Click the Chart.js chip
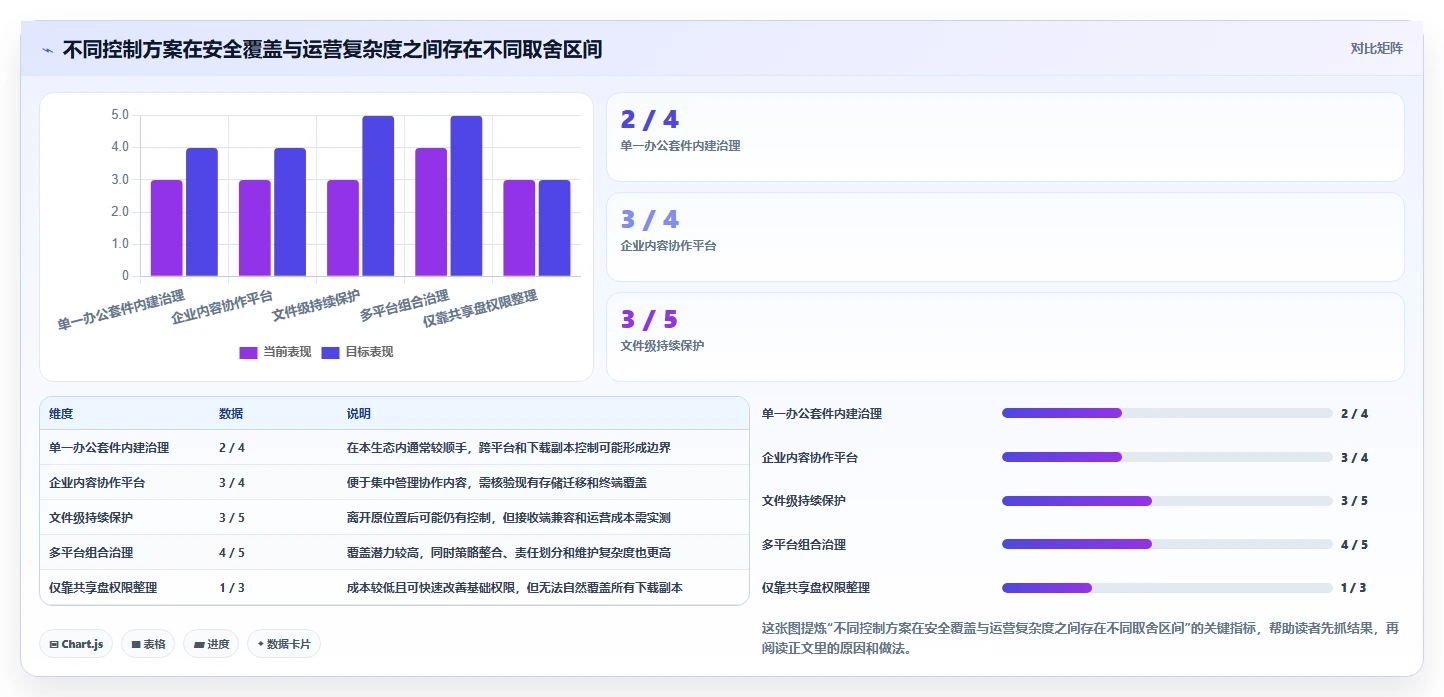 [x=77, y=644]
